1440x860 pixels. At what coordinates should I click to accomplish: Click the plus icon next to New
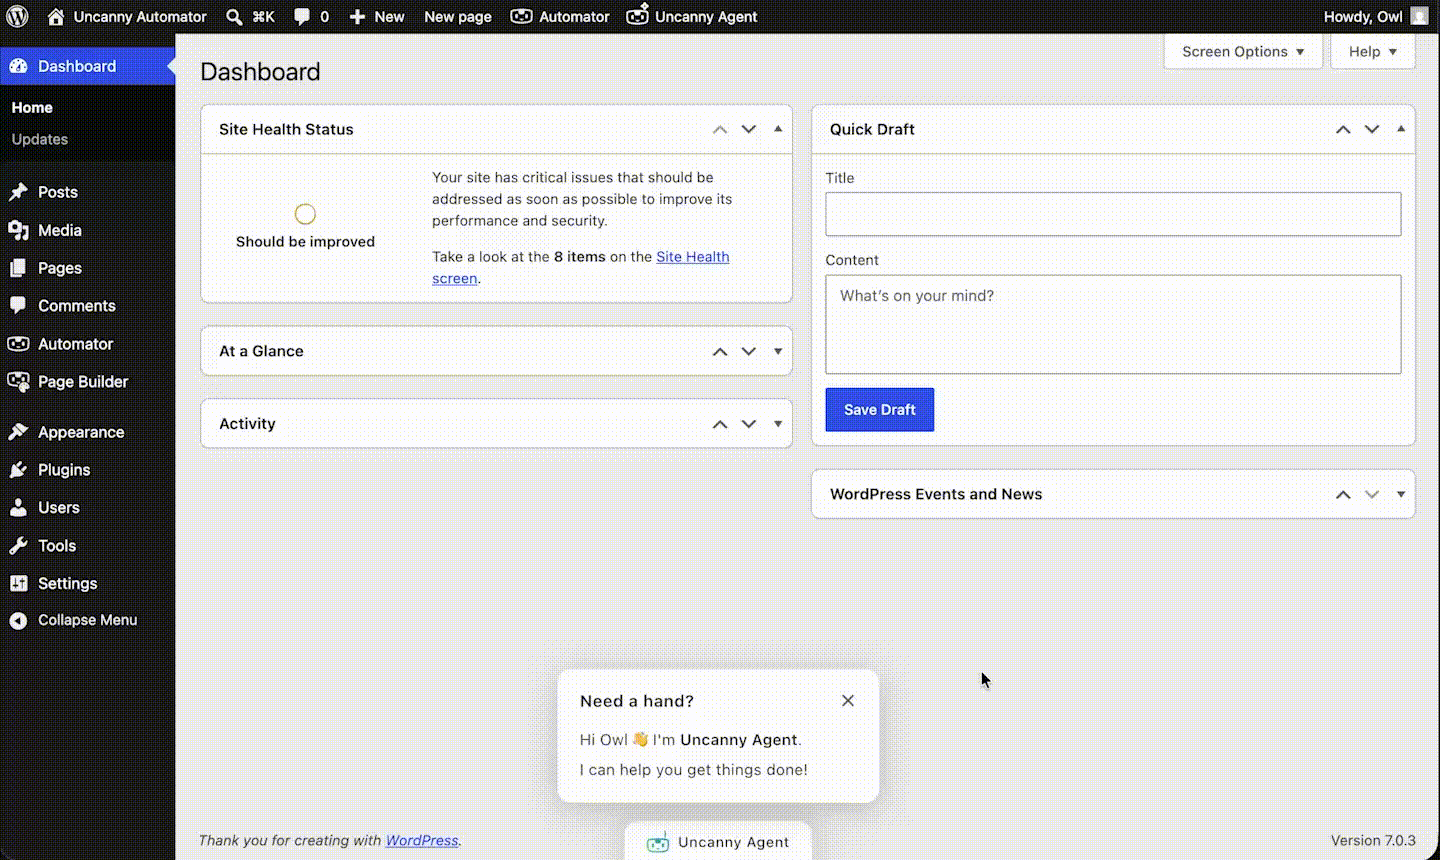point(357,16)
